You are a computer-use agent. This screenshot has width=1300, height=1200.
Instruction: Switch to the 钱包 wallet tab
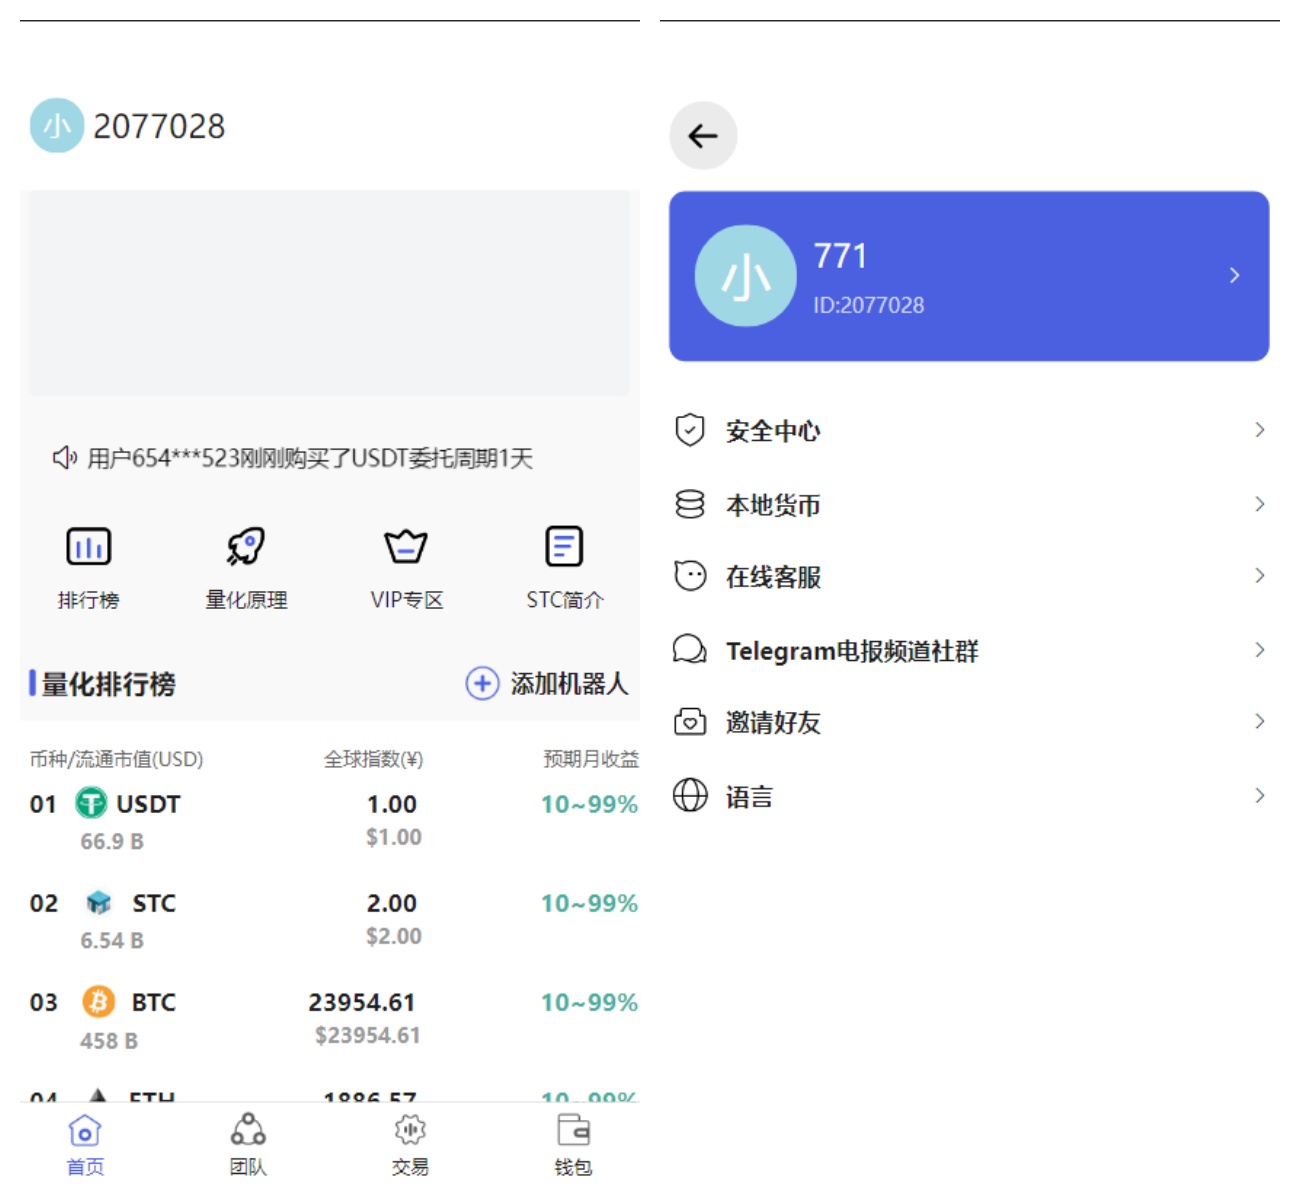573,1146
